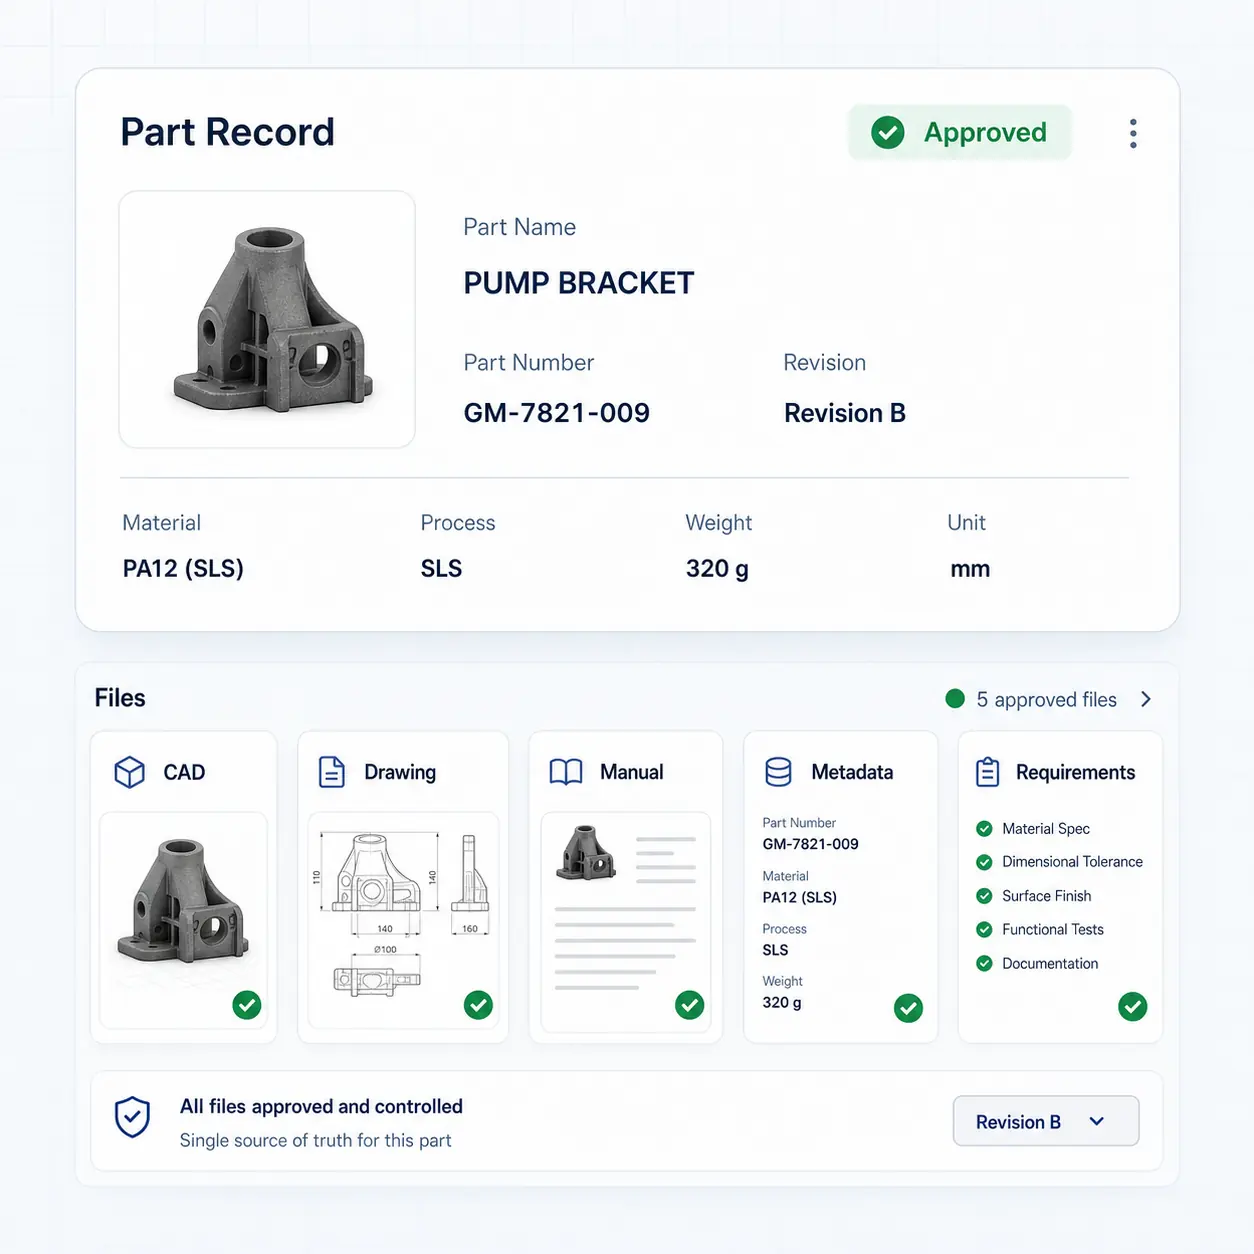
Task: Open the Revision B dropdown
Action: pos(1046,1121)
